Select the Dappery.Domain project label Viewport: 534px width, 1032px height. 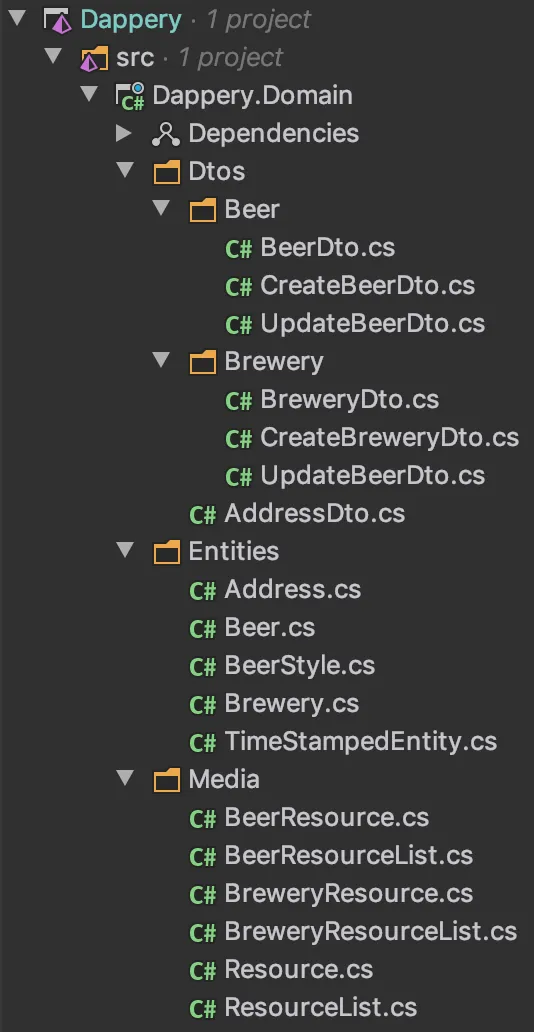pos(252,95)
